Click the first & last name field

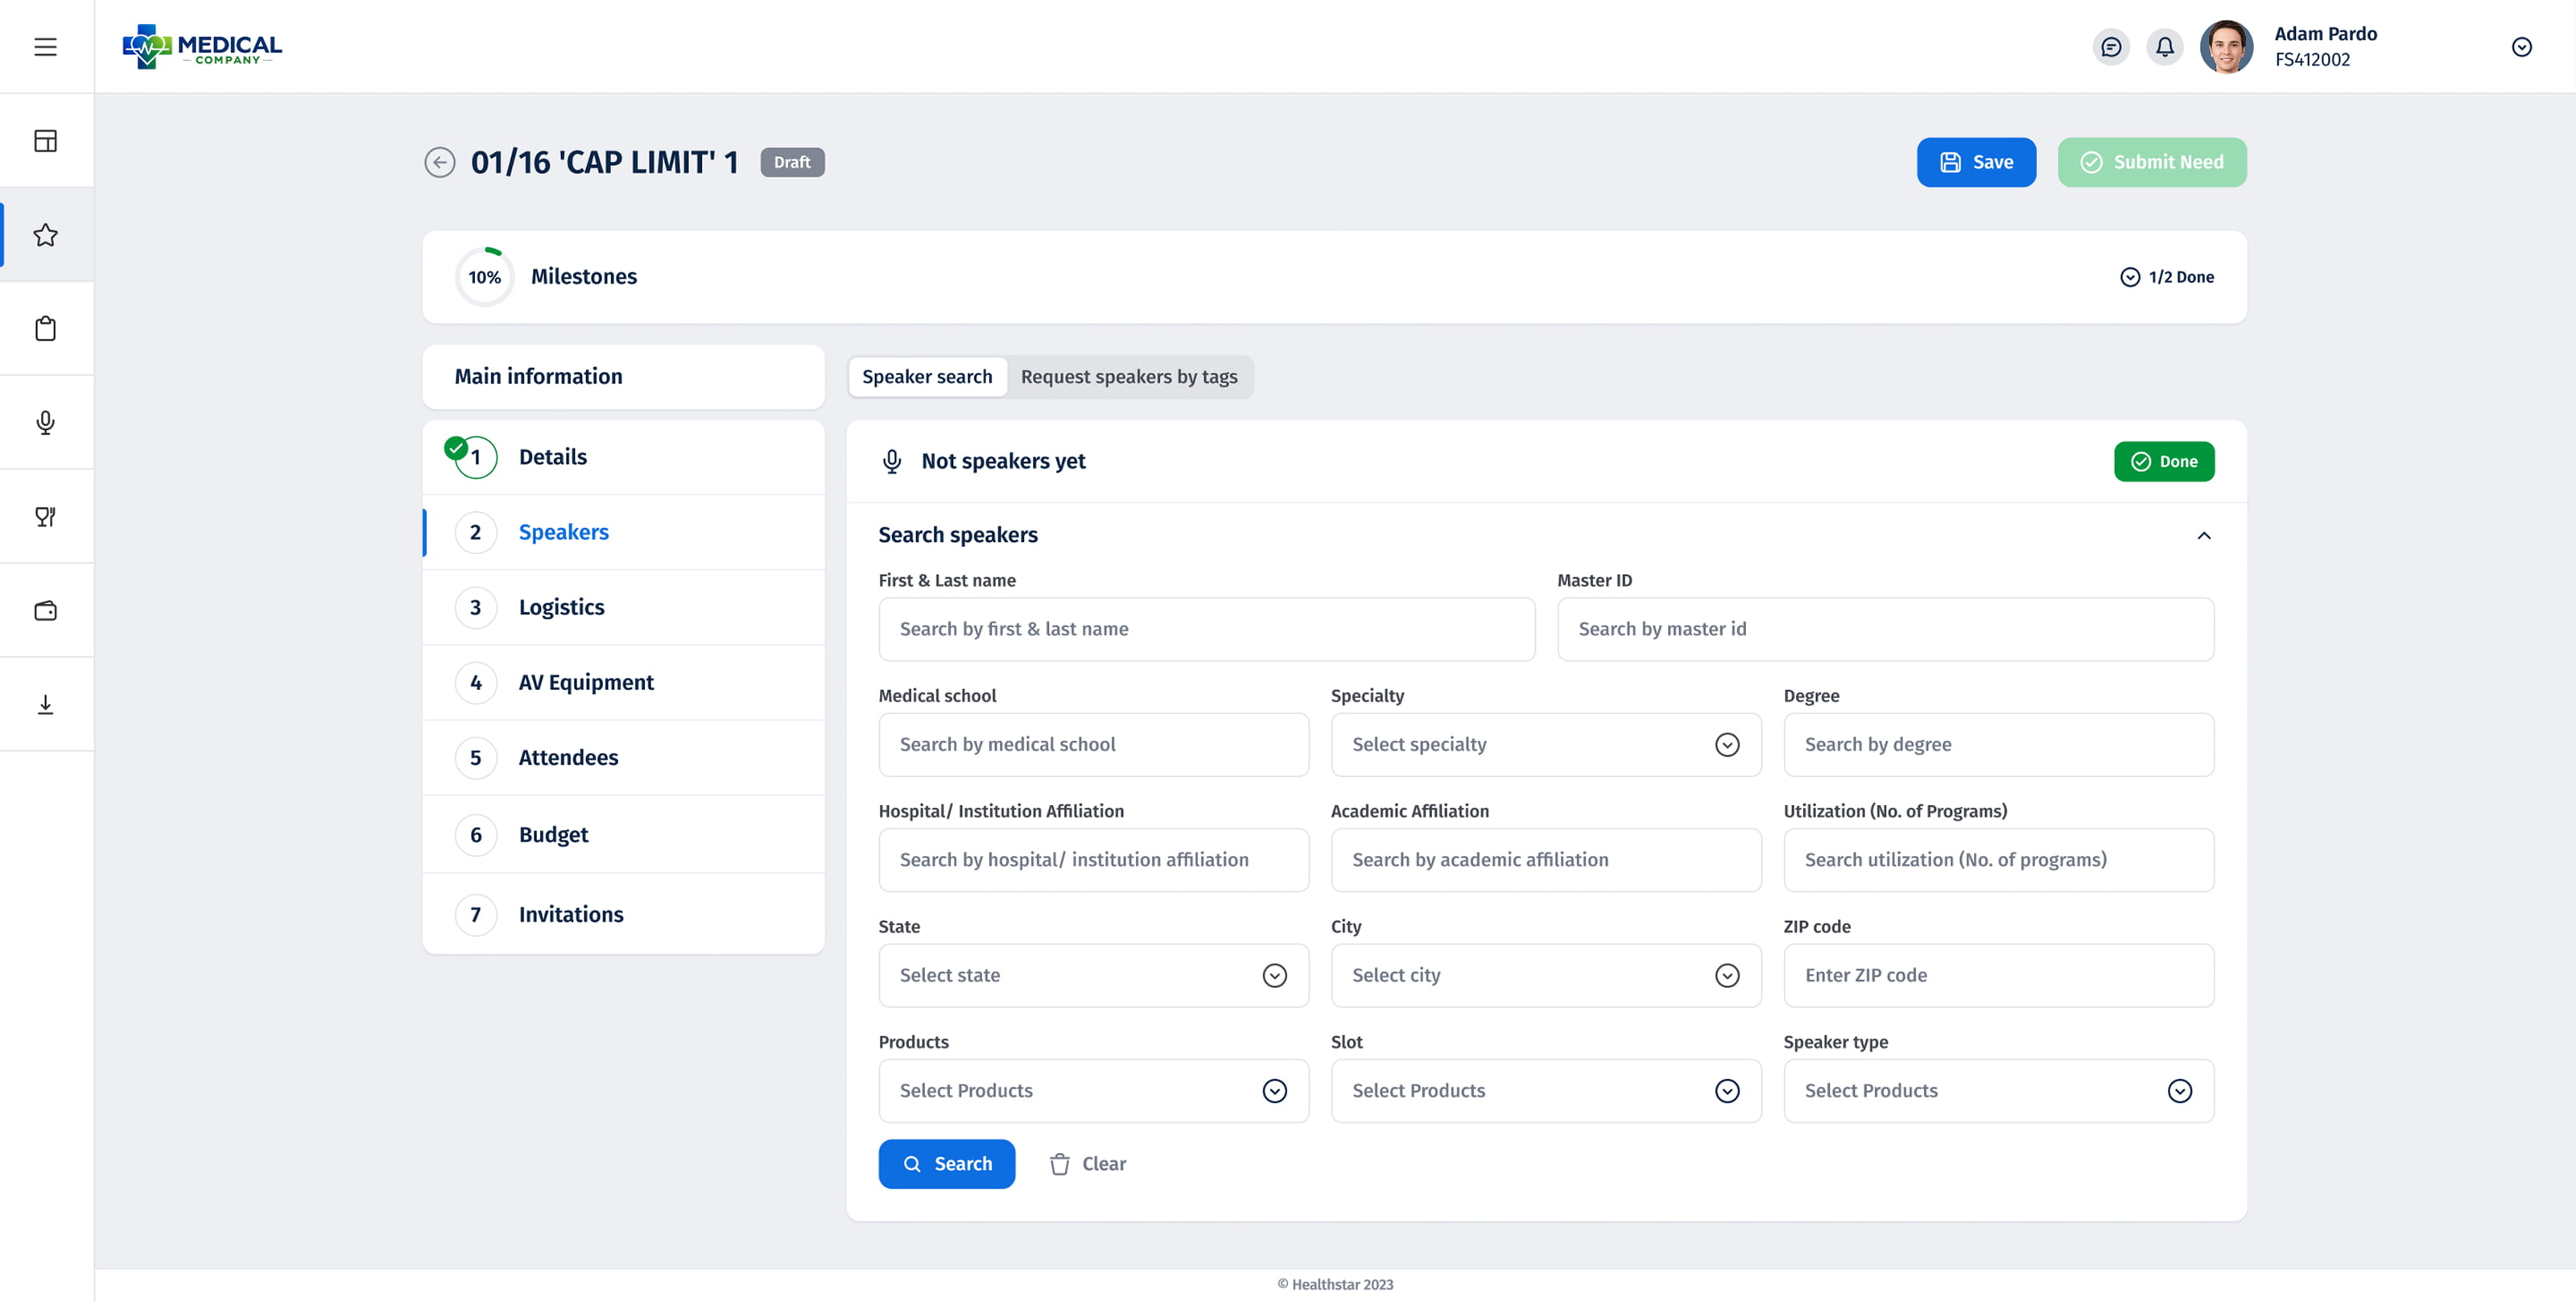click(1206, 629)
